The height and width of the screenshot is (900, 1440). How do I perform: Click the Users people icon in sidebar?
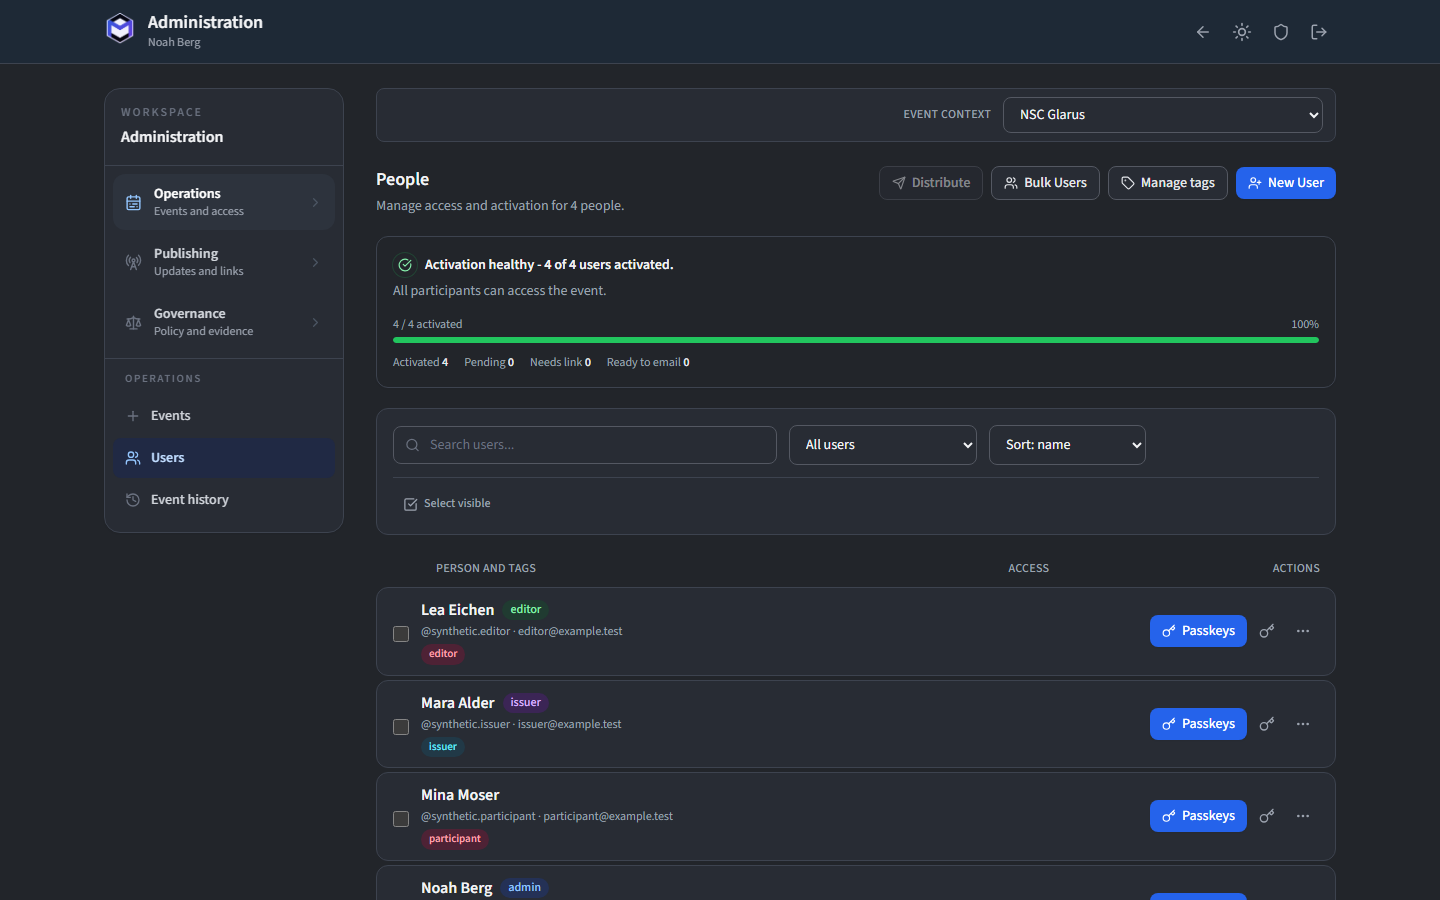(x=133, y=458)
